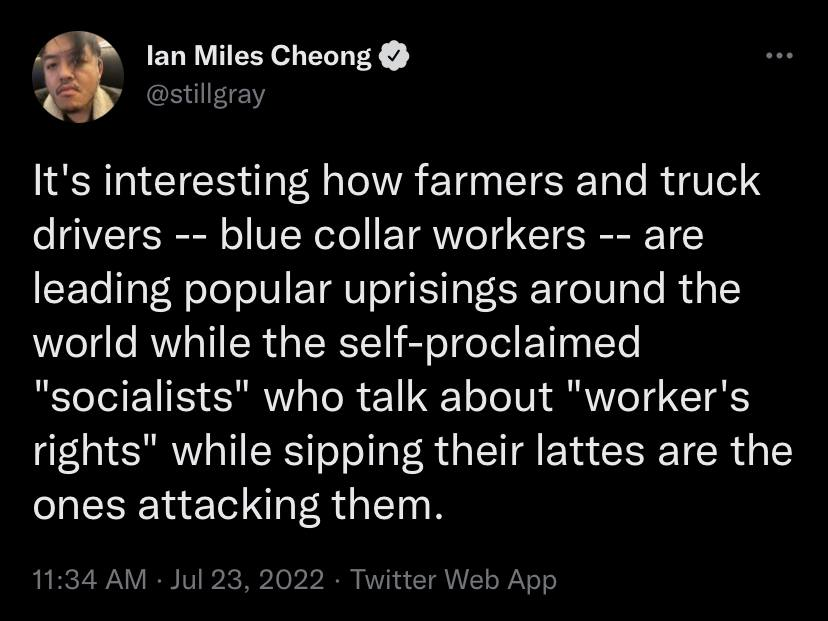
Task: Open the author's profile picture
Action: click(x=78, y=77)
